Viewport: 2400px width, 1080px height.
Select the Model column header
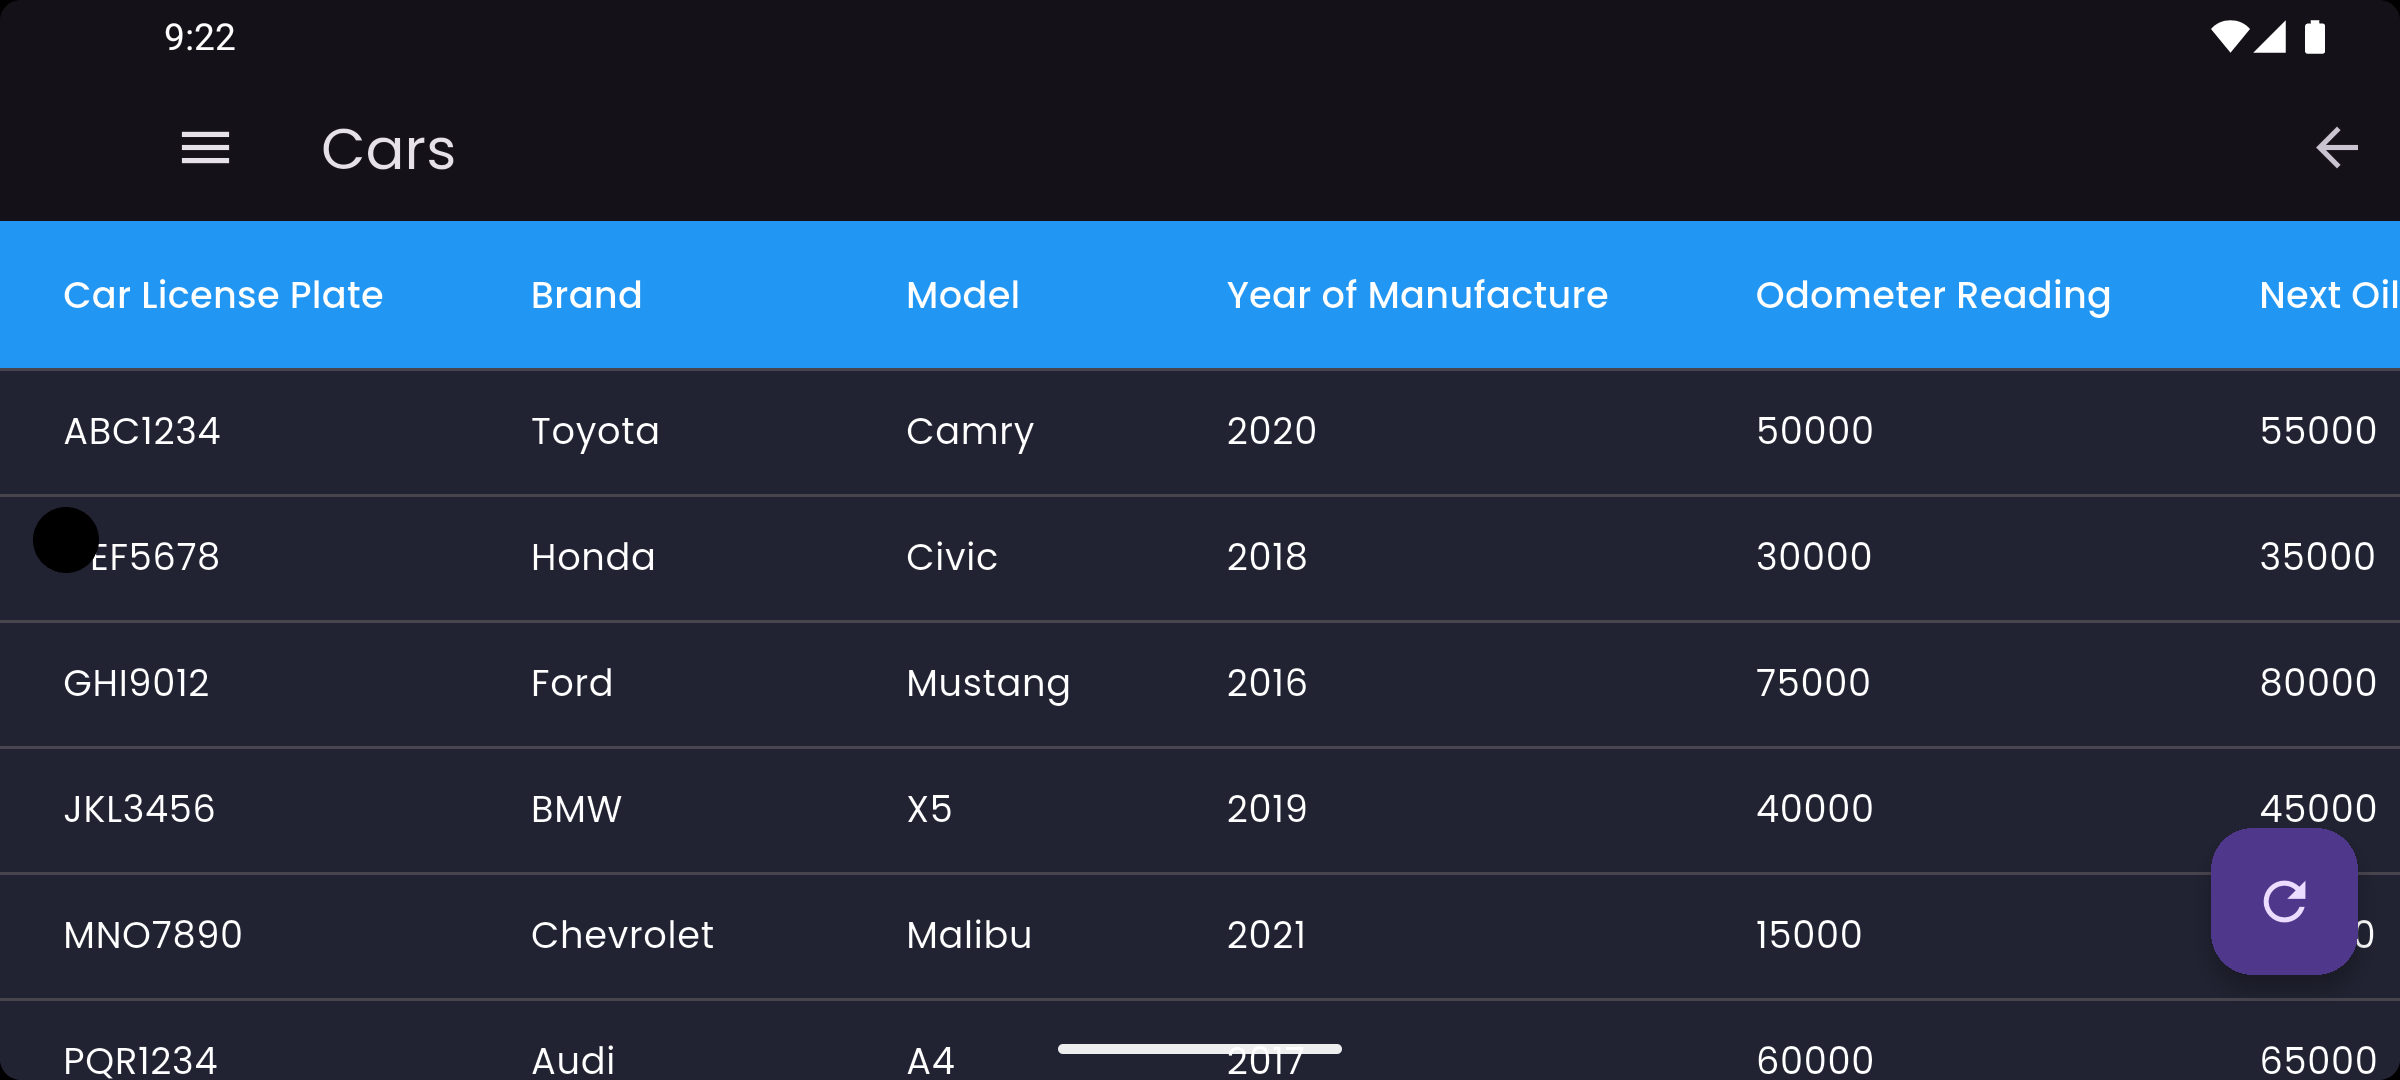(x=962, y=295)
